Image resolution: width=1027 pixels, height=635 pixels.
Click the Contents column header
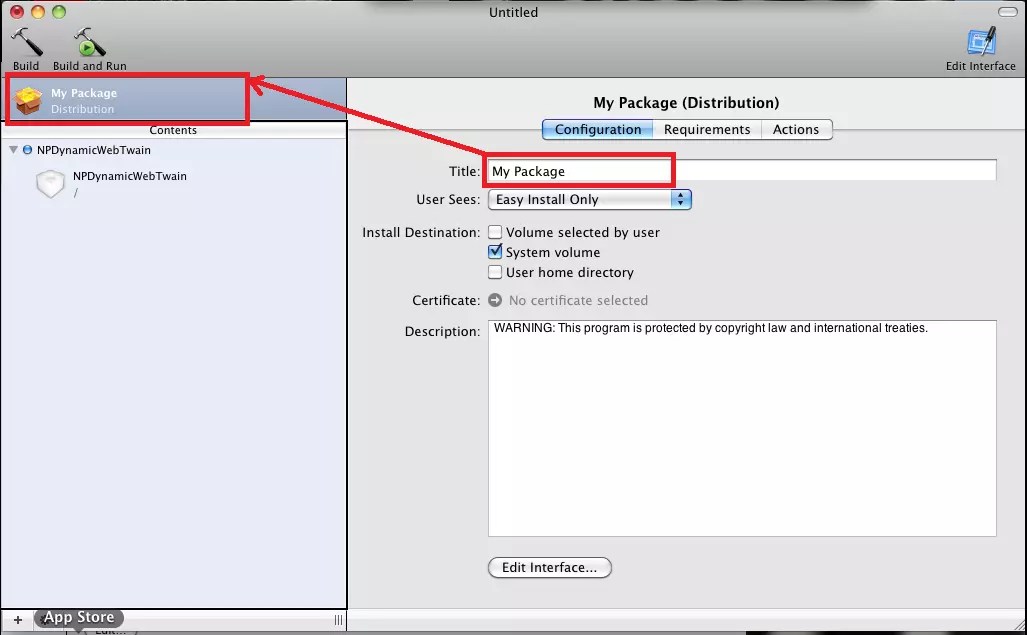pos(174,130)
